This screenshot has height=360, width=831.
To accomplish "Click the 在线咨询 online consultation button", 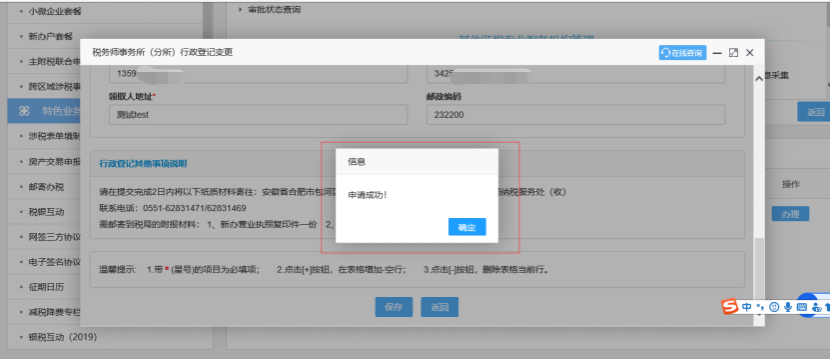I will tap(683, 52).
